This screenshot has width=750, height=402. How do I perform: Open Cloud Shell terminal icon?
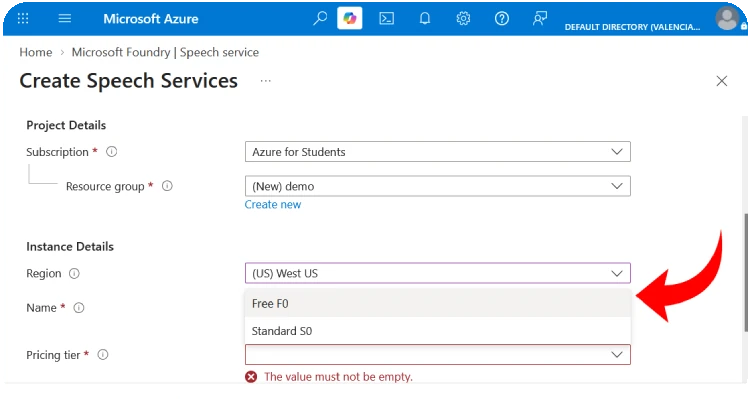coord(386,19)
